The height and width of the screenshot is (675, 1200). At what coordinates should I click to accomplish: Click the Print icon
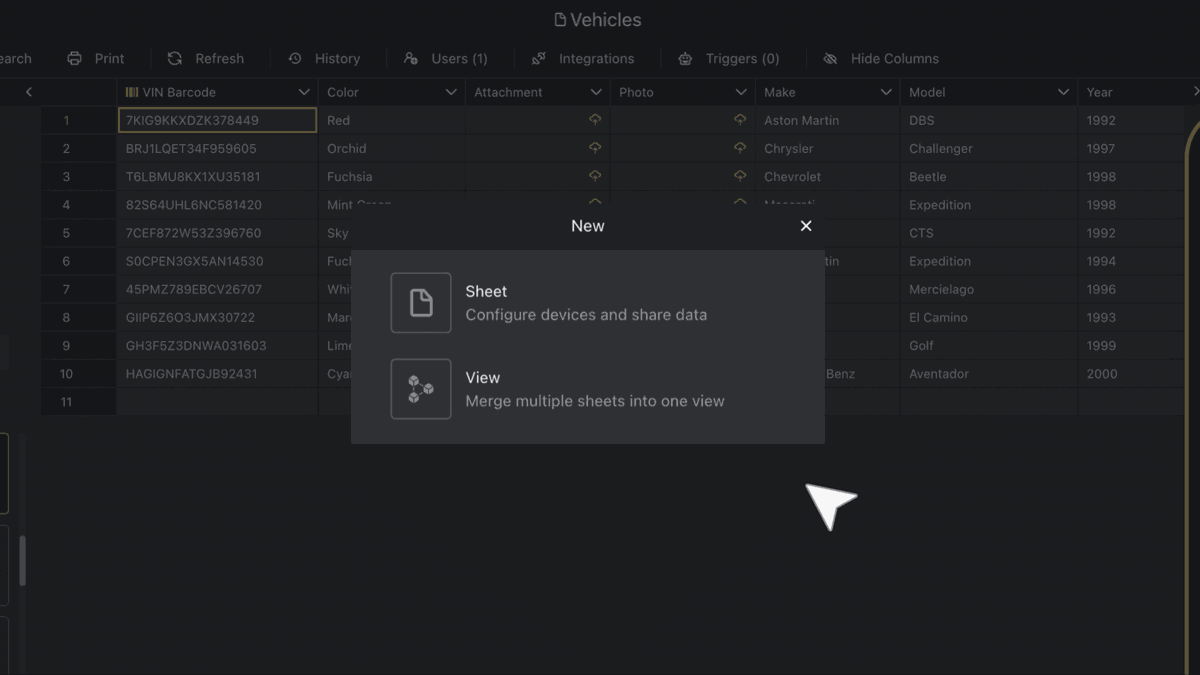pyautogui.click(x=75, y=58)
